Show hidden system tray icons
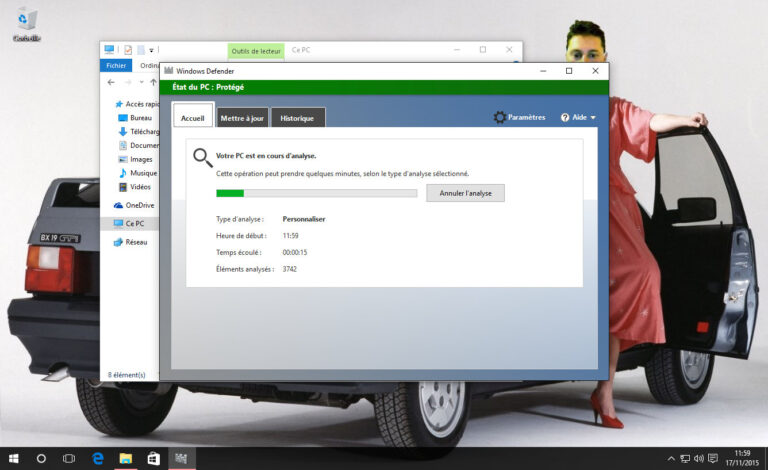This screenshot has width=768, height=470. click(x=671, y=458)
